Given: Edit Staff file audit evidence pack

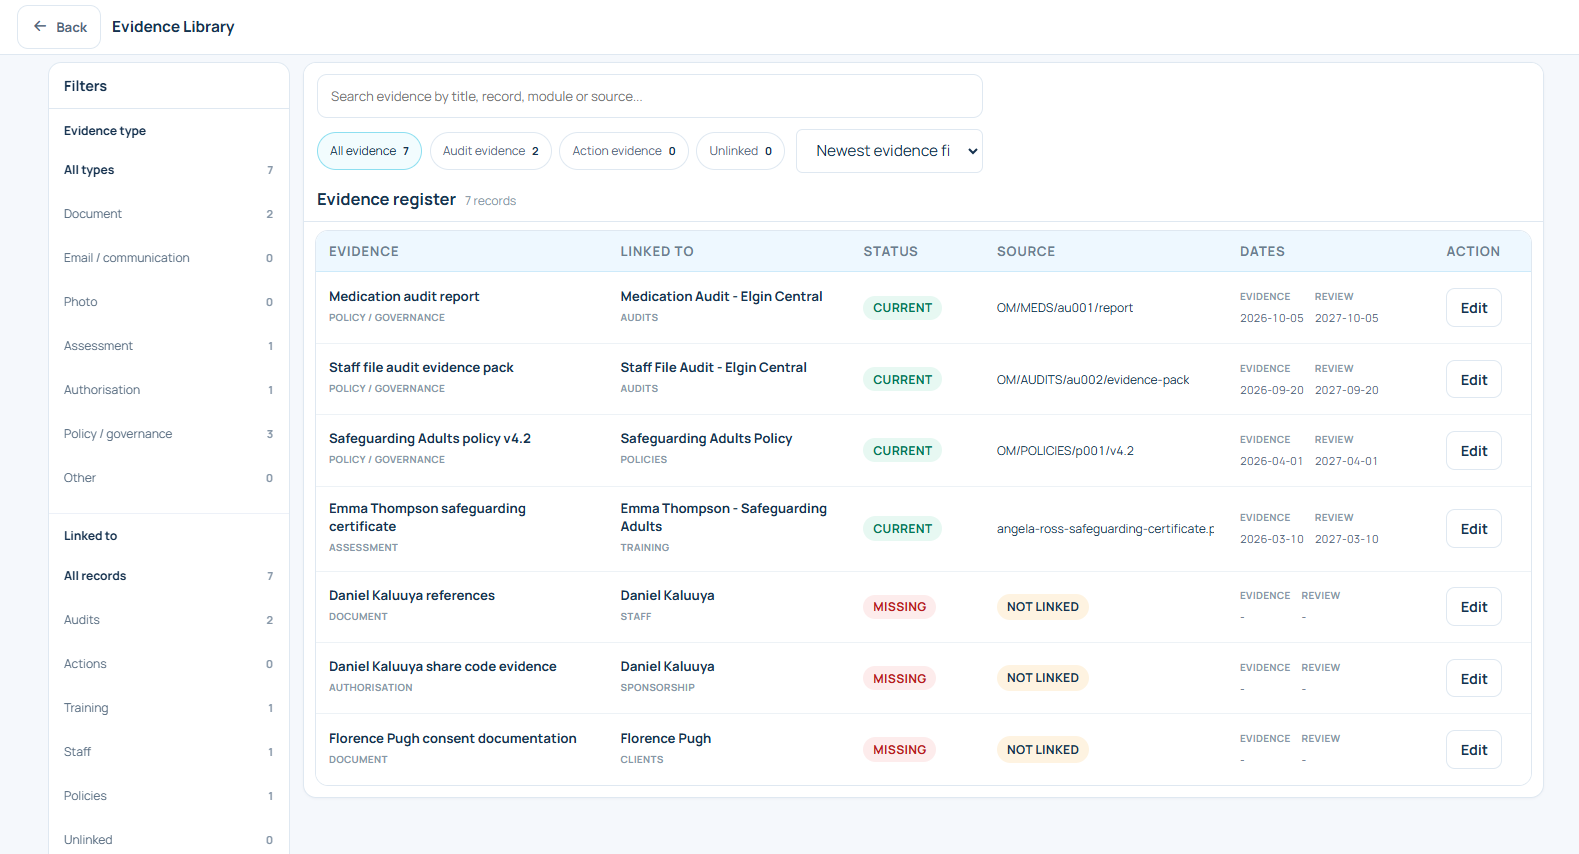Looking at the screenshot, I should pyautogui.click(x=1473, y=380).
